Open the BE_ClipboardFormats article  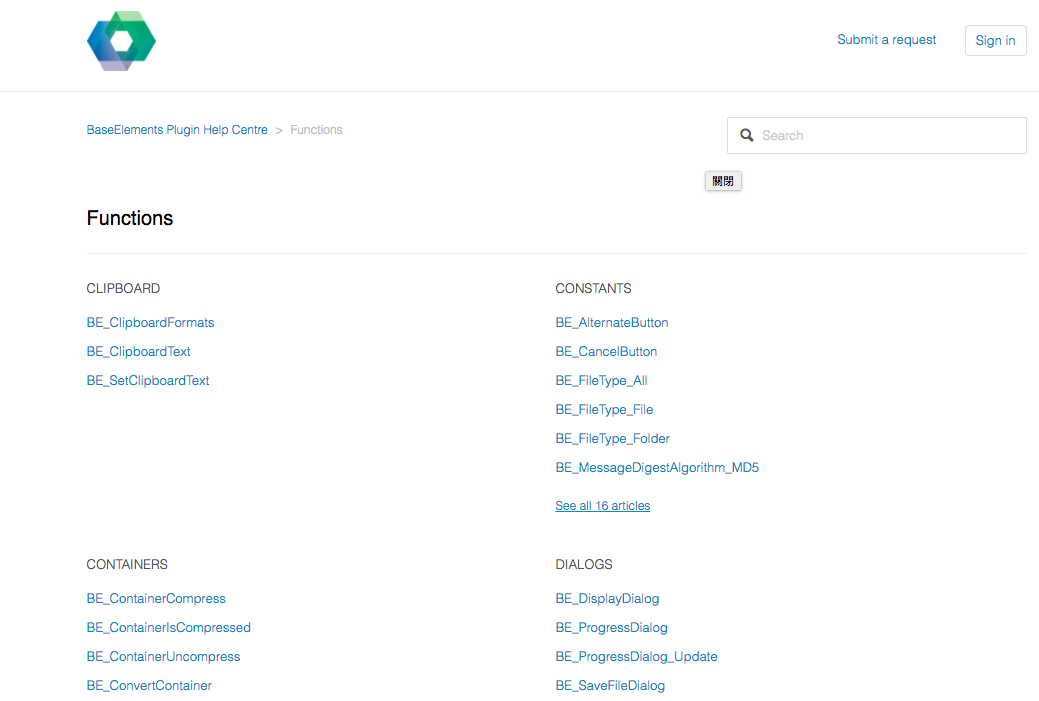click(x=150, y=323)
